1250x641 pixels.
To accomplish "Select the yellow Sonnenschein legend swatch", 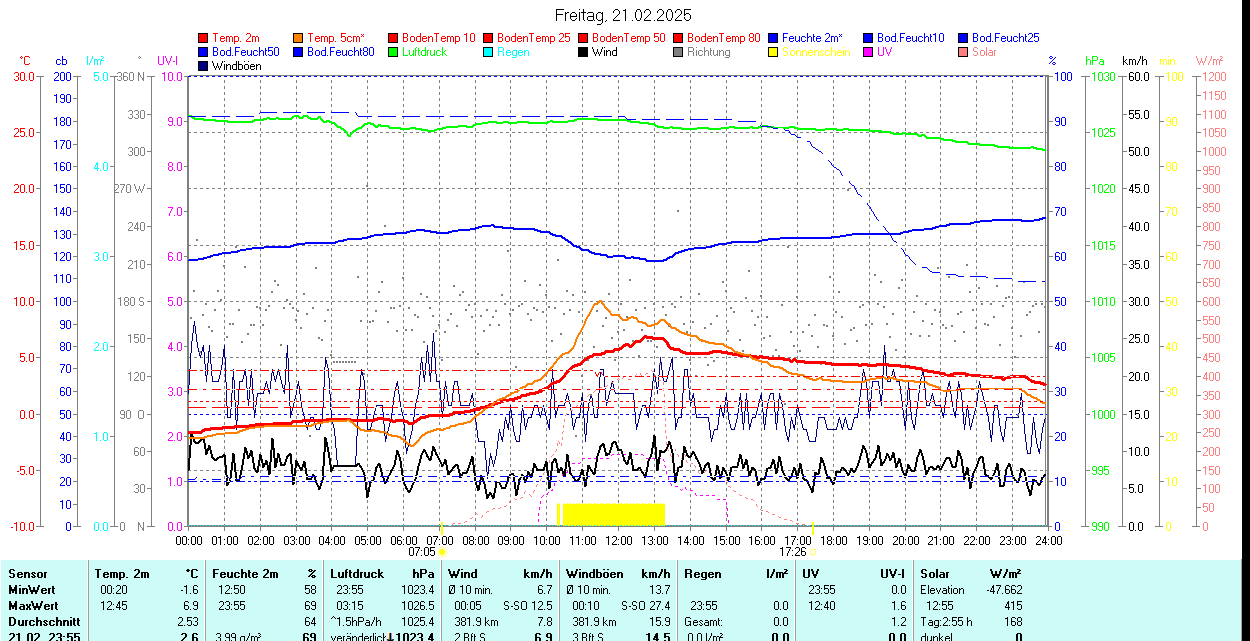I will (x=774, y=52).
